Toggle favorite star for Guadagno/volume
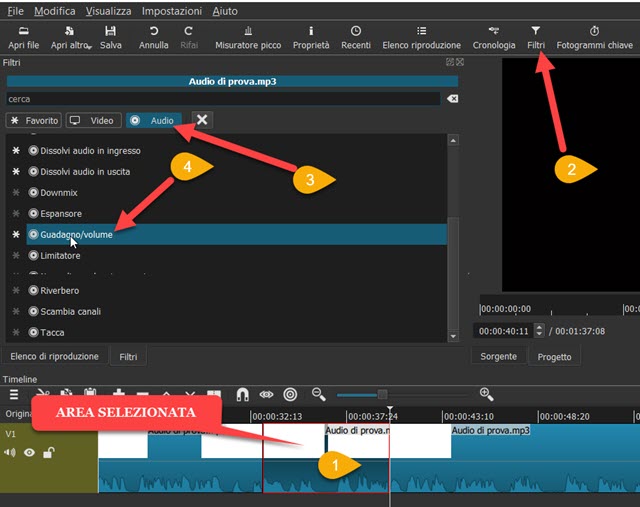This screenshot has width=640, height=507. (16, 234)
